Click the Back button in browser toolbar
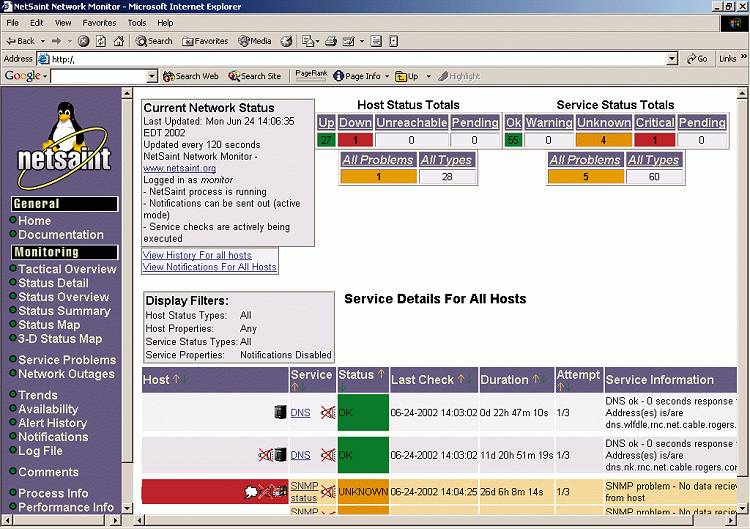Image resolution: width=750 pixels, height=529 pixels. tap(20, 41)
